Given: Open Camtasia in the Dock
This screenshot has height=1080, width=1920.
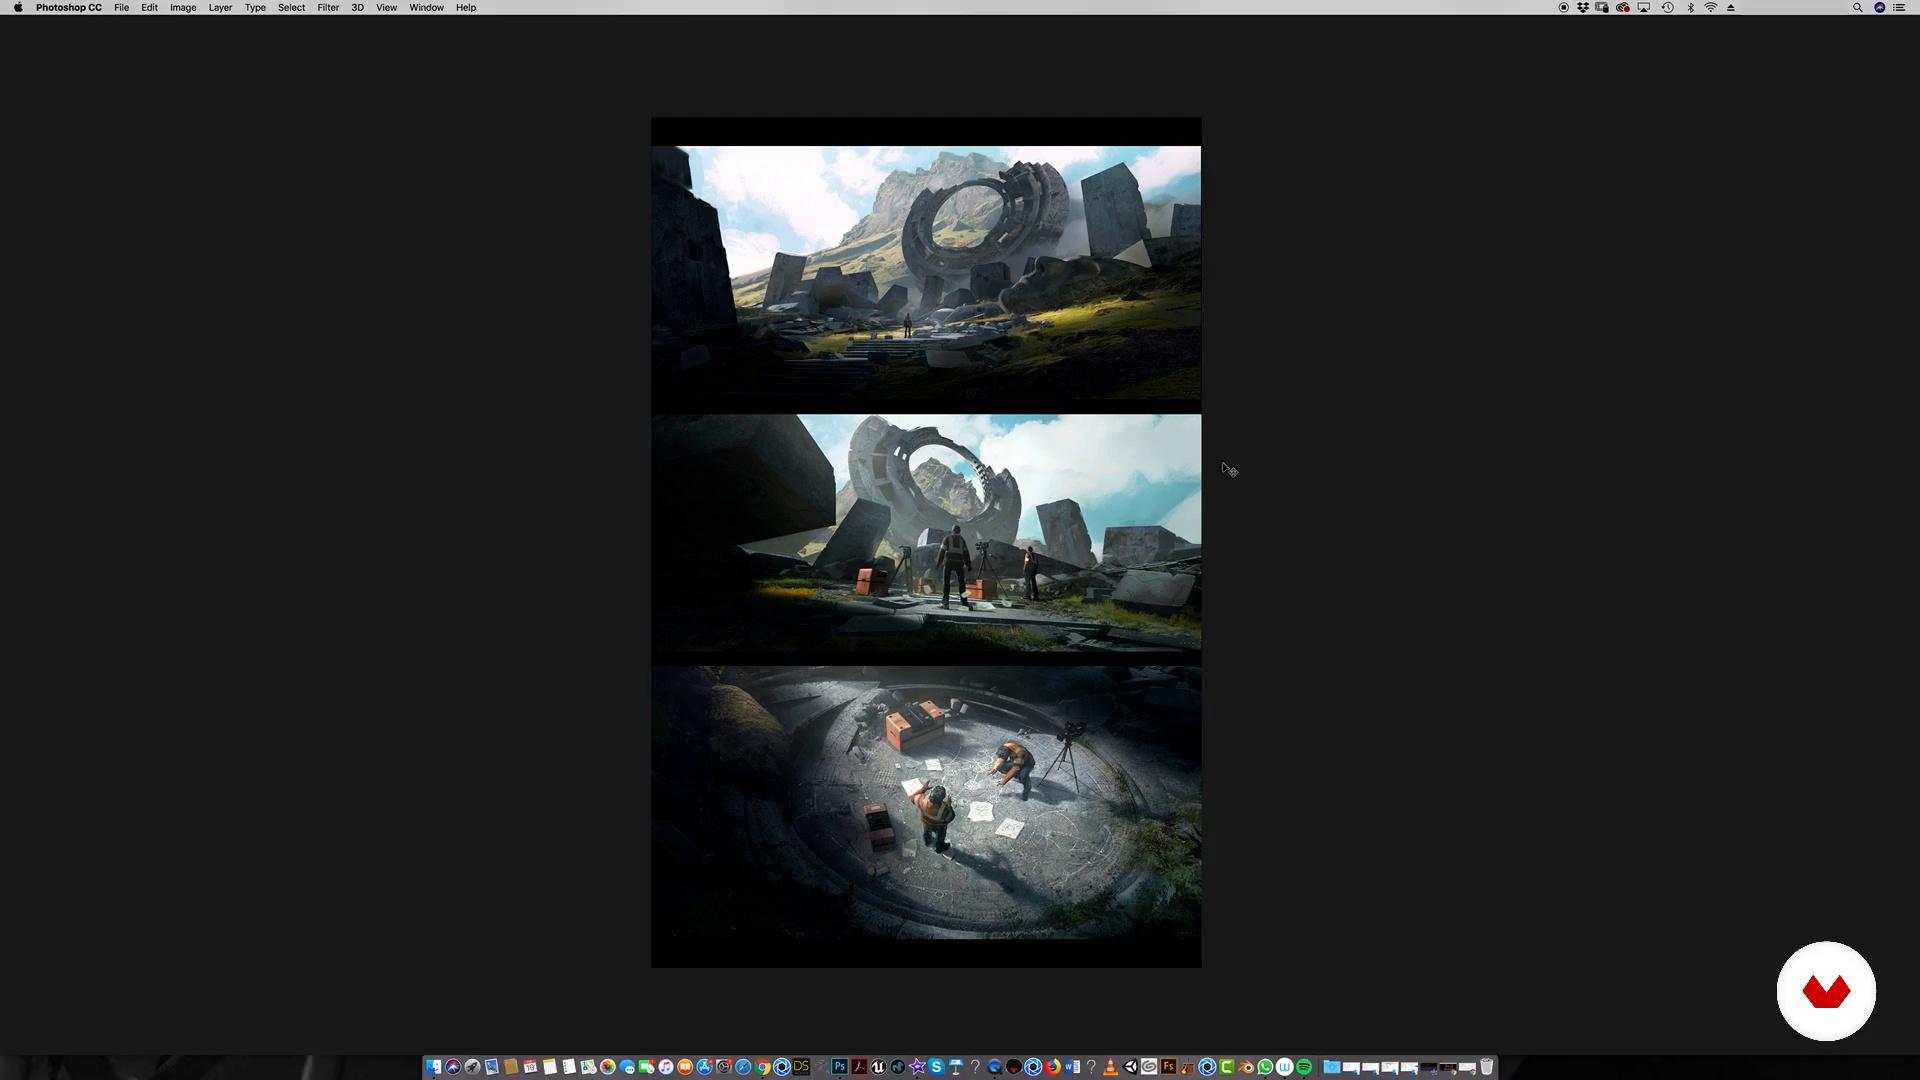Looking at the screenshot, I should 1226,1067.
